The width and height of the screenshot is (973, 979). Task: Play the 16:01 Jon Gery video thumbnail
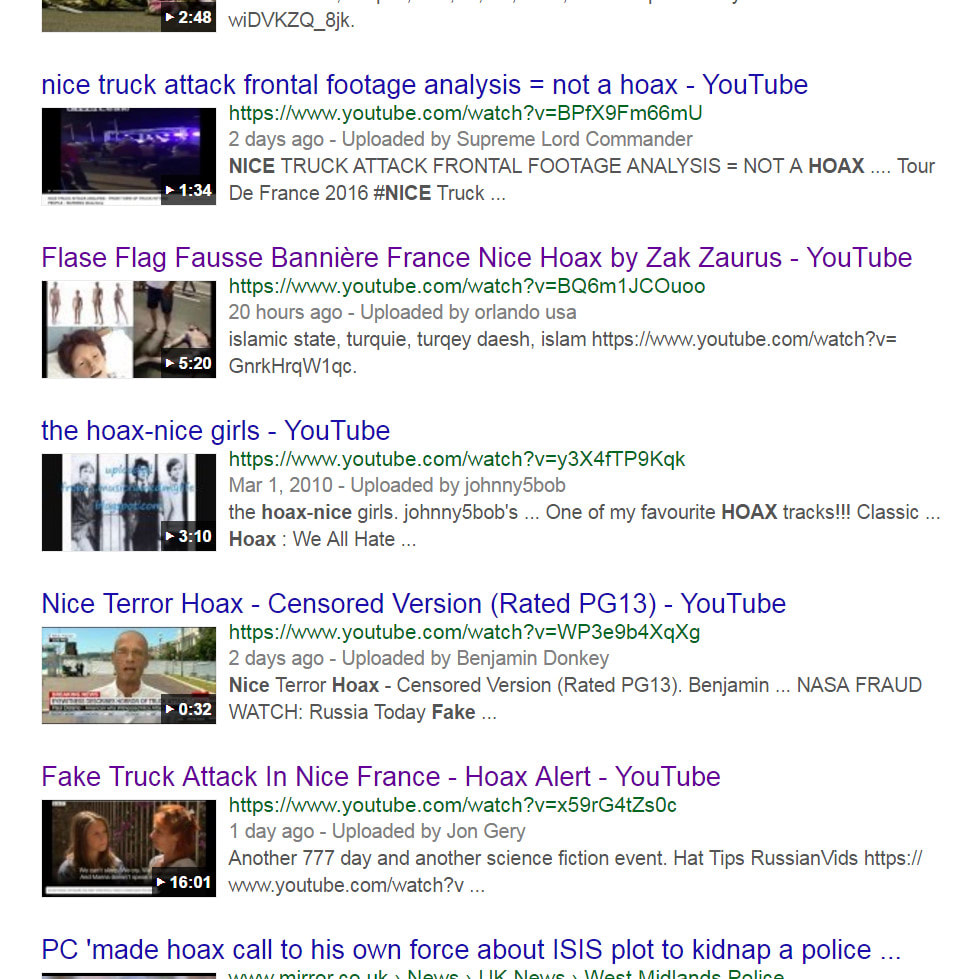click(x=129, y=848)
